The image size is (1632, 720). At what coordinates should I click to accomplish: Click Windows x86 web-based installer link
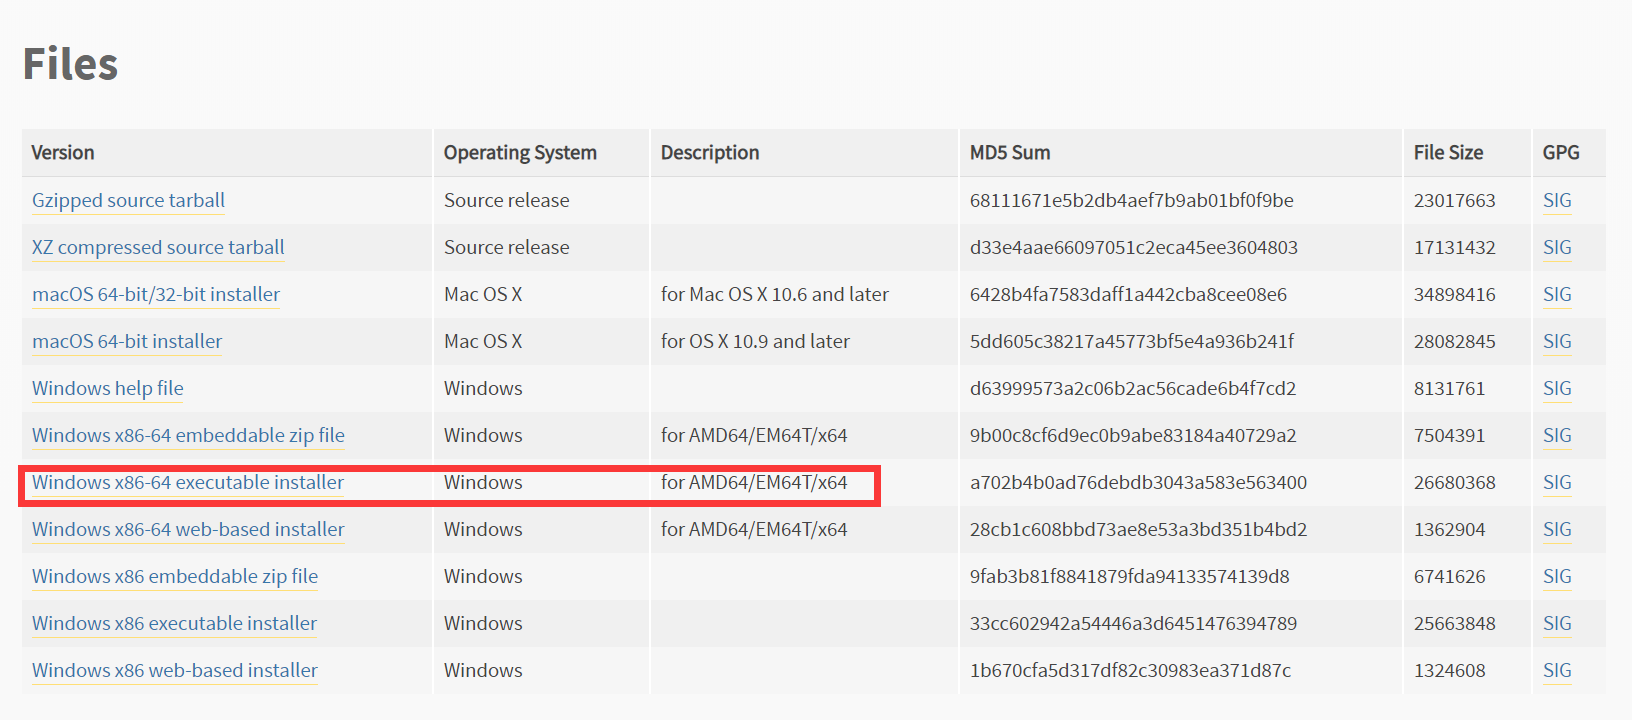tap(175, 670)
